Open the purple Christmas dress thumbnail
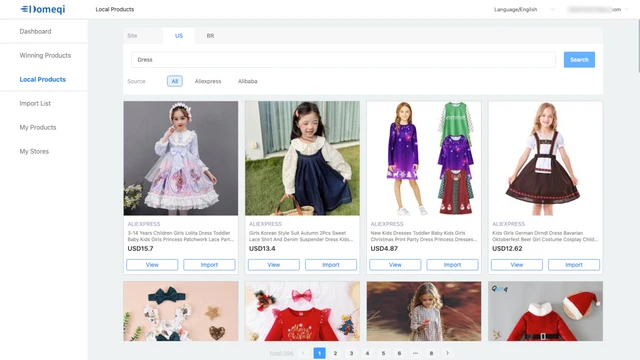 pos(424,158)
